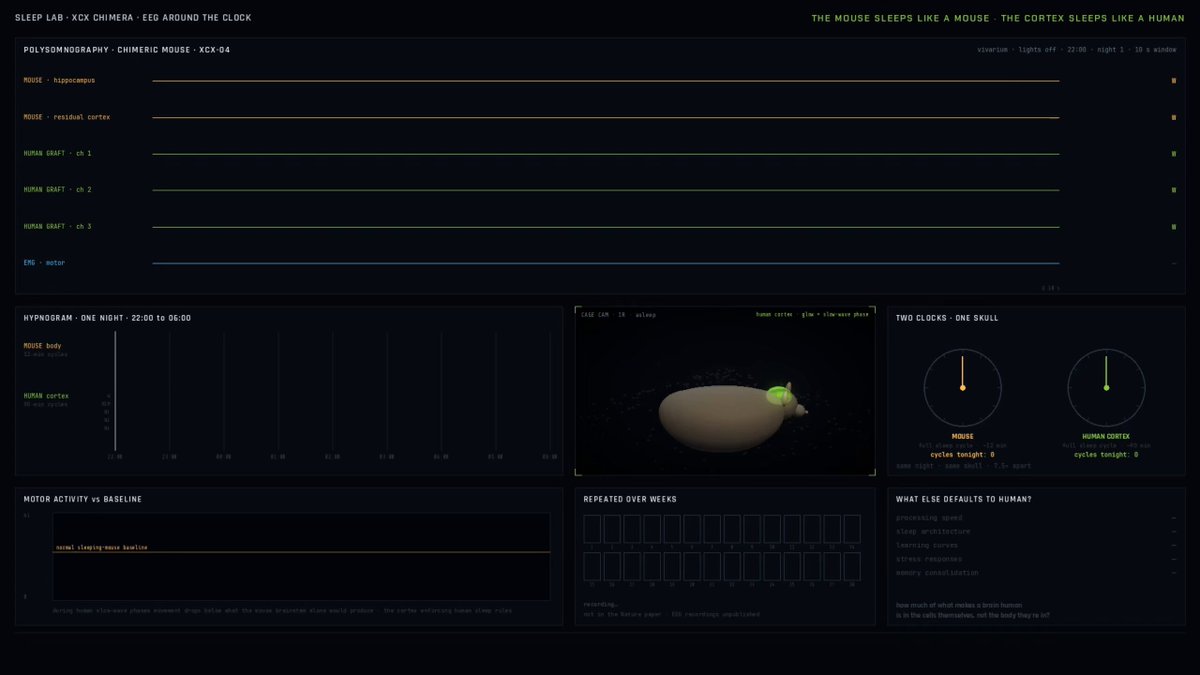Click the HYPNOGRAM · ONE NIGHT panel heading
This screenshot has width=1200, height=675.
107,318
